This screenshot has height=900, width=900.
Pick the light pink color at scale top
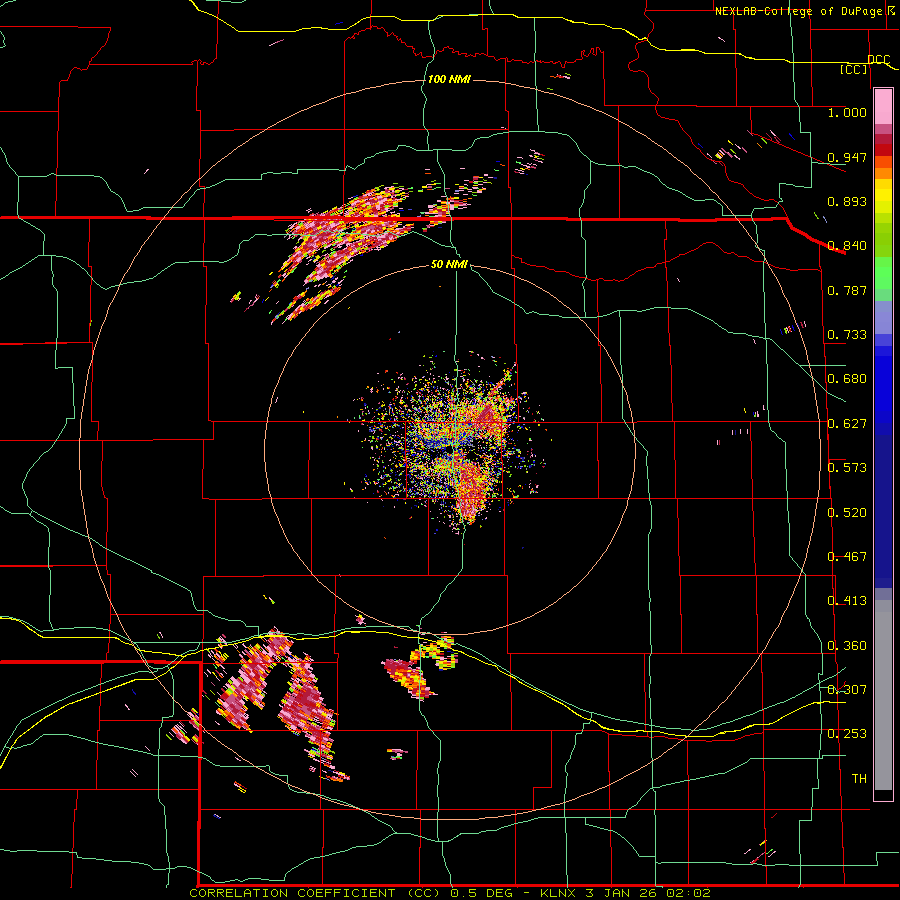tap(883, 107)
